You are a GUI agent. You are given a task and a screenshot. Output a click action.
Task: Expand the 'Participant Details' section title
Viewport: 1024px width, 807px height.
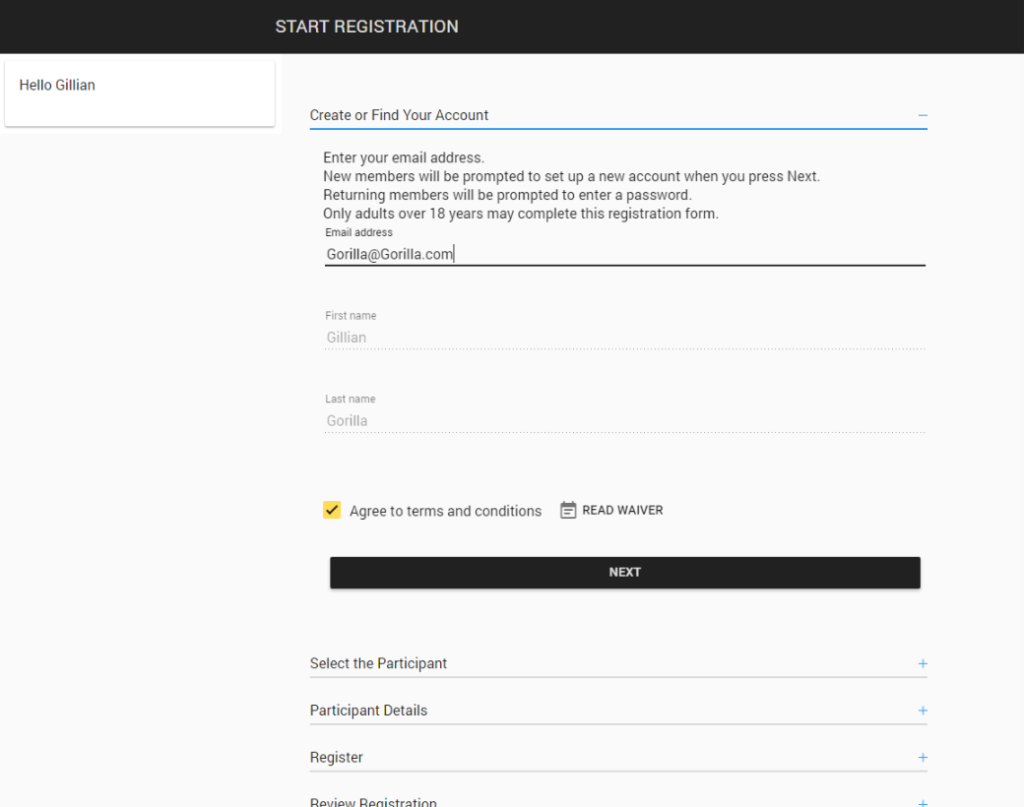pyautogui.click(x=368, y=711)
